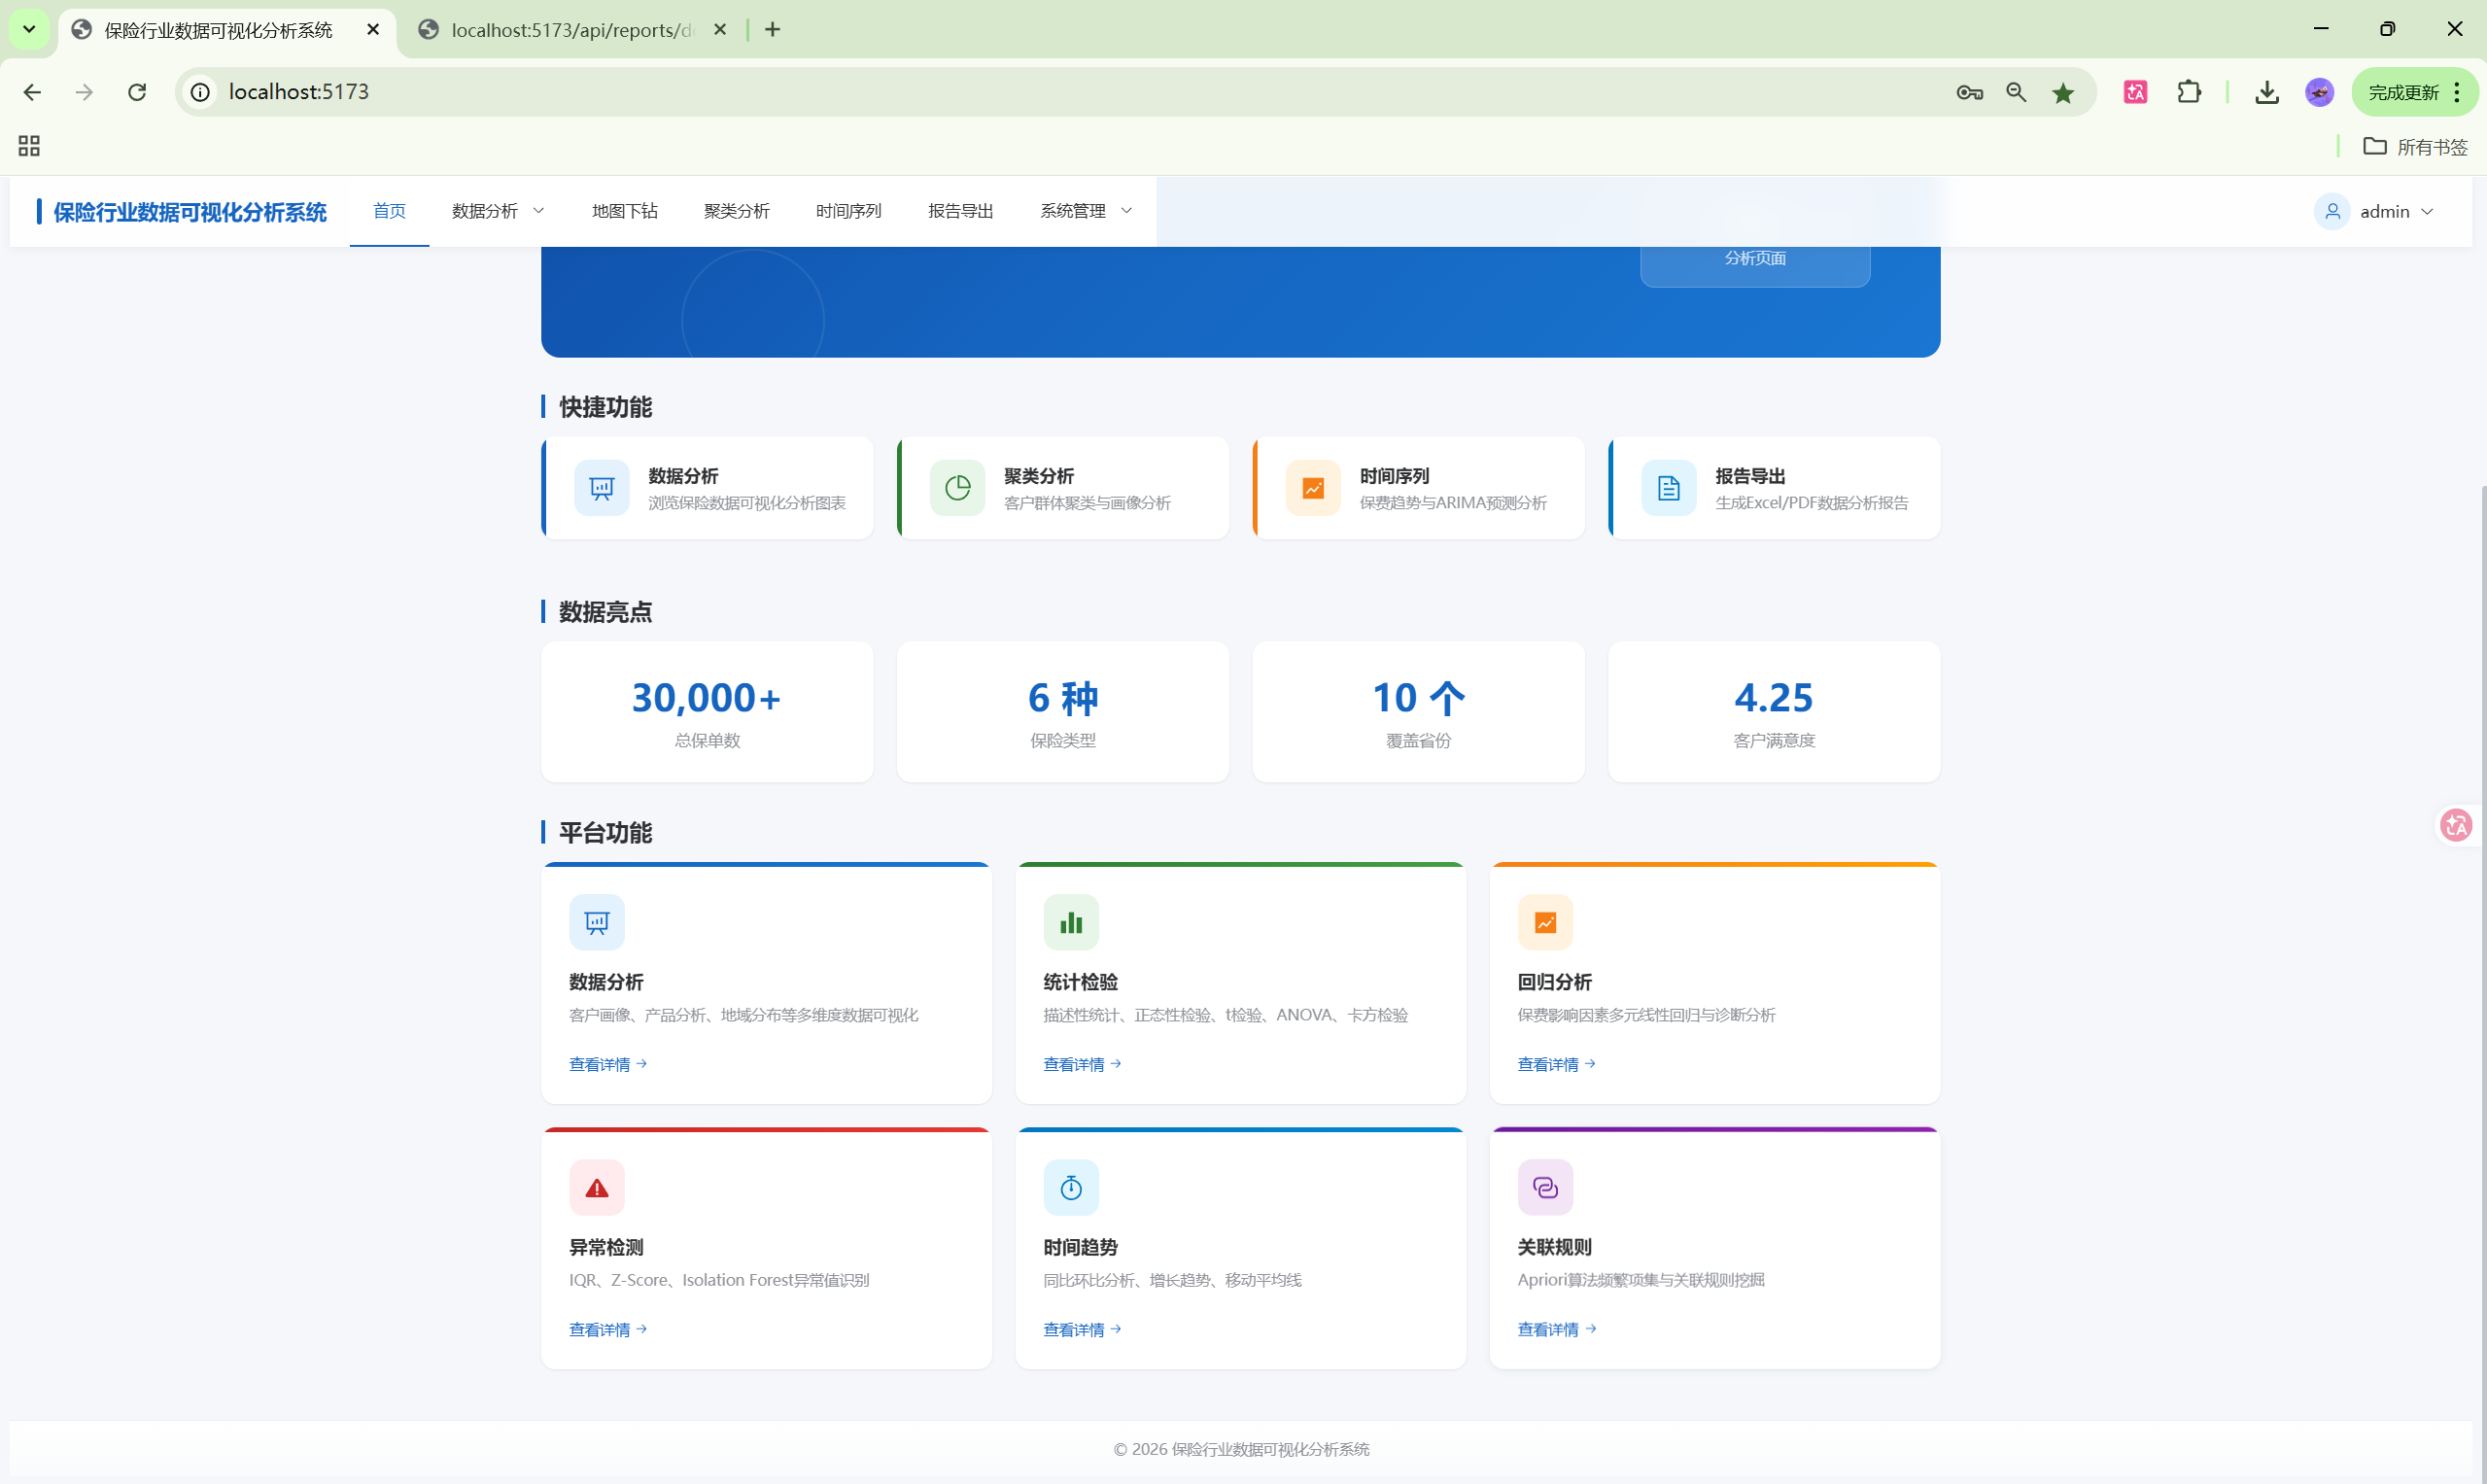Select 时间序列 in the top navigation
This screenshot has width=2487, height=1484.
tap(848, 211)
